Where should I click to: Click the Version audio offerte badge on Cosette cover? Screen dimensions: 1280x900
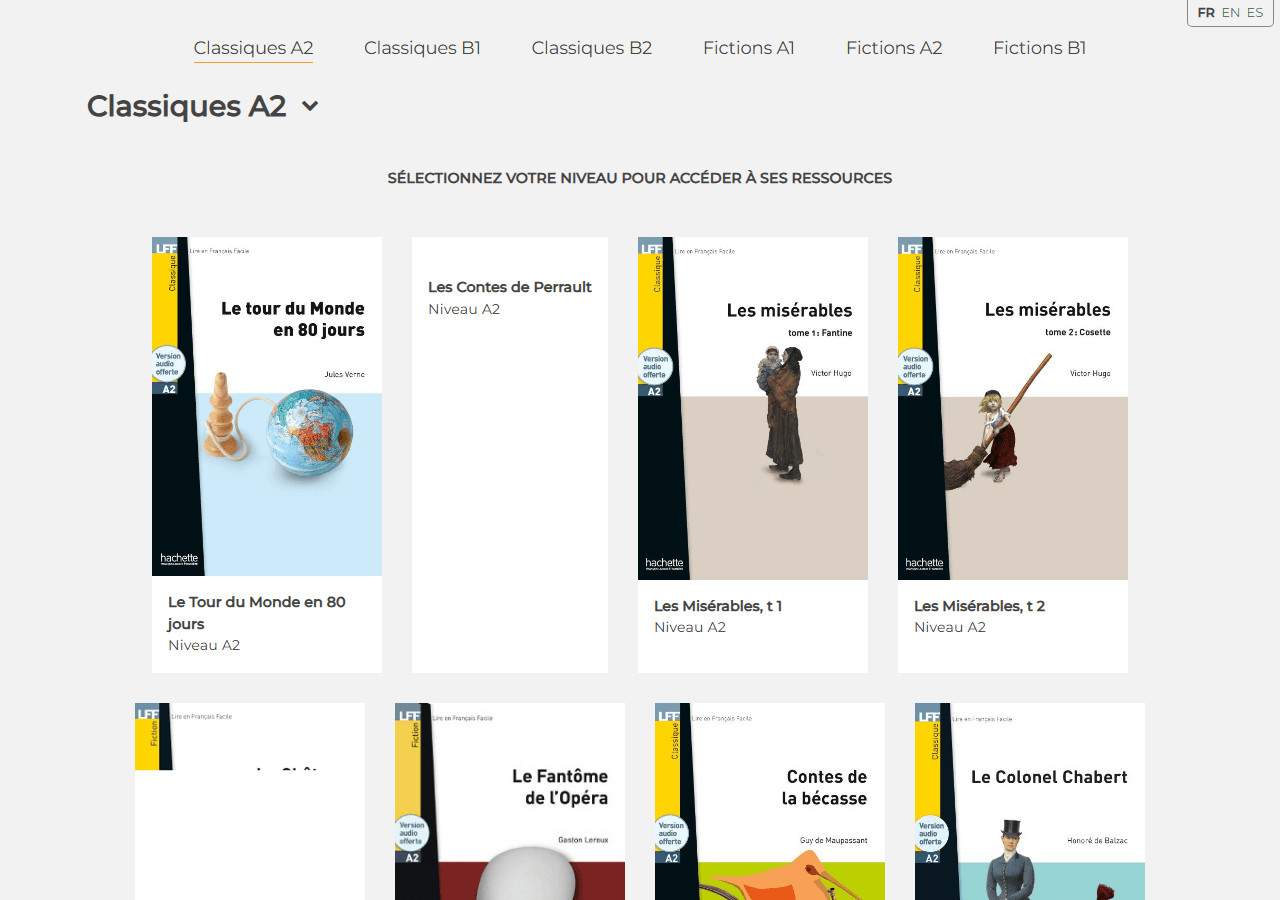(914, 366)
